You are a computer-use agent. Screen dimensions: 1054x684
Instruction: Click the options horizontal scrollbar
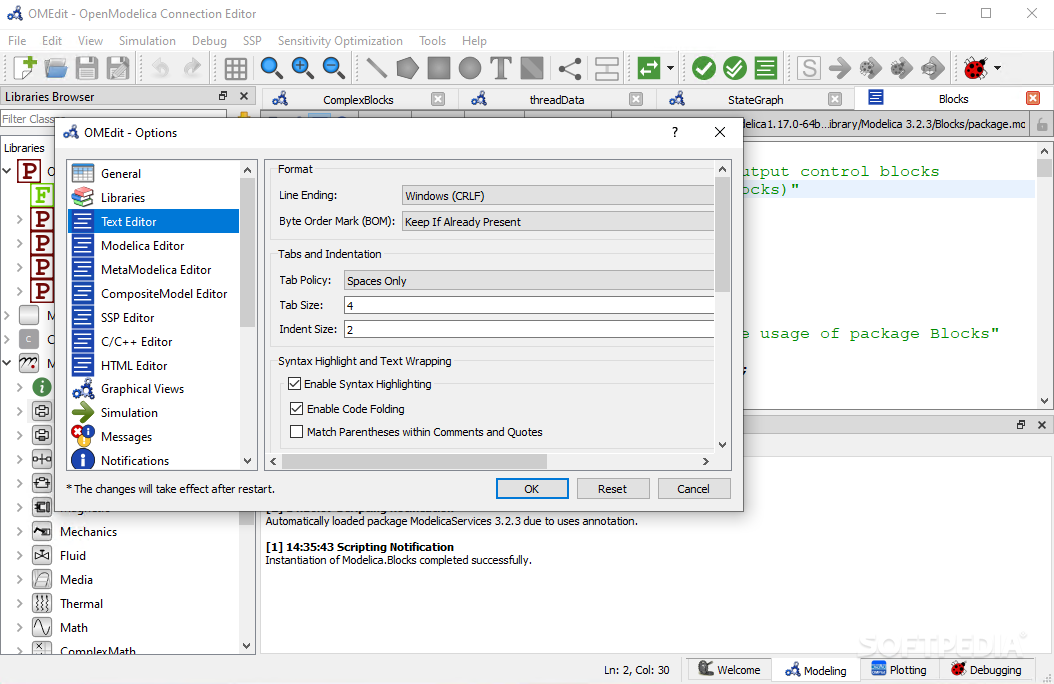click(414, 461)
